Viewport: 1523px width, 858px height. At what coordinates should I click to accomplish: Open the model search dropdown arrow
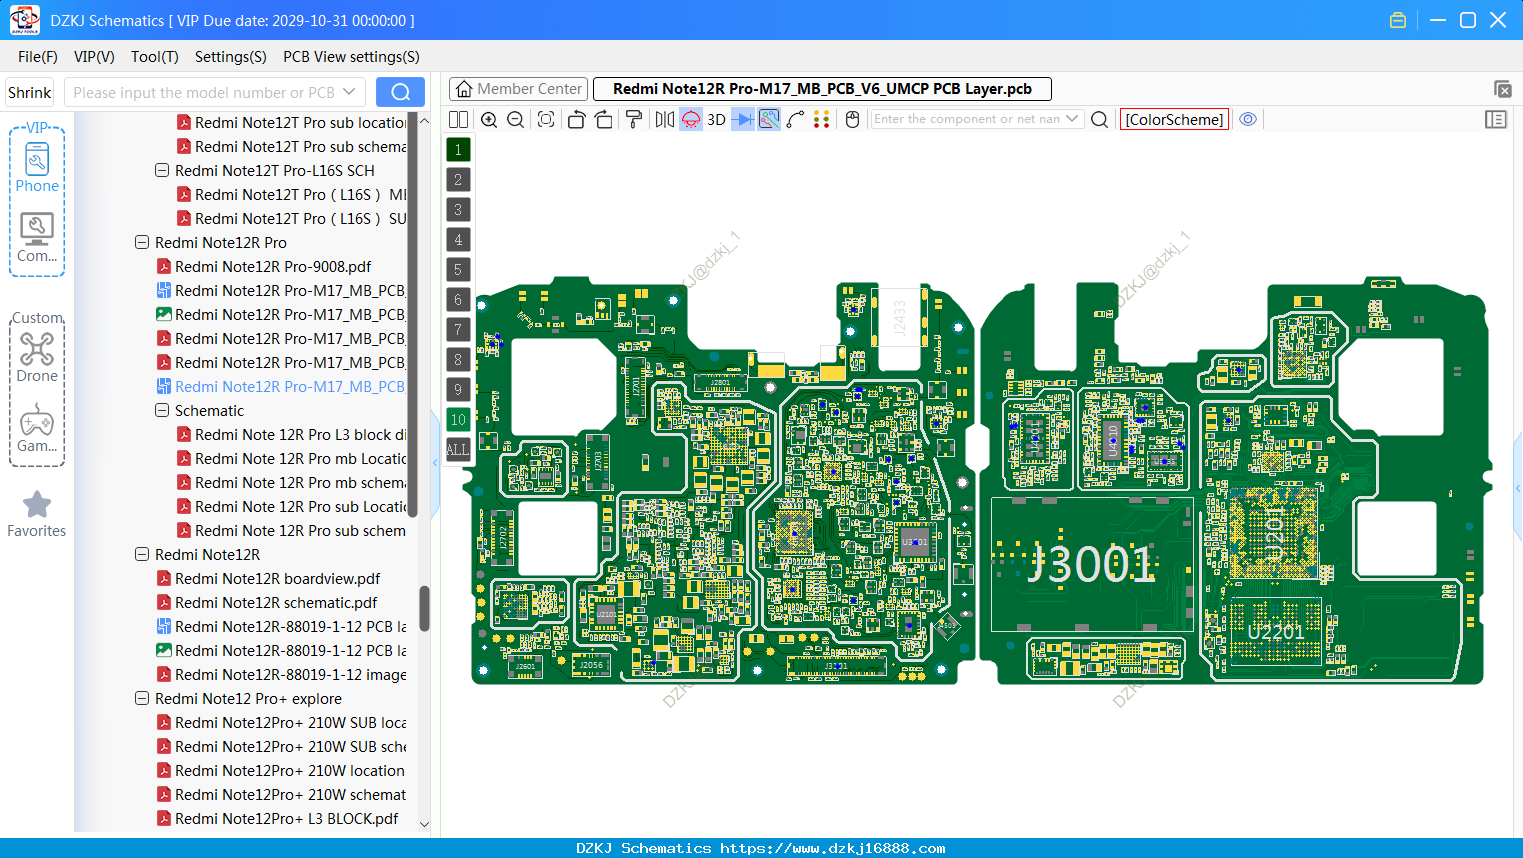point(349,92)
